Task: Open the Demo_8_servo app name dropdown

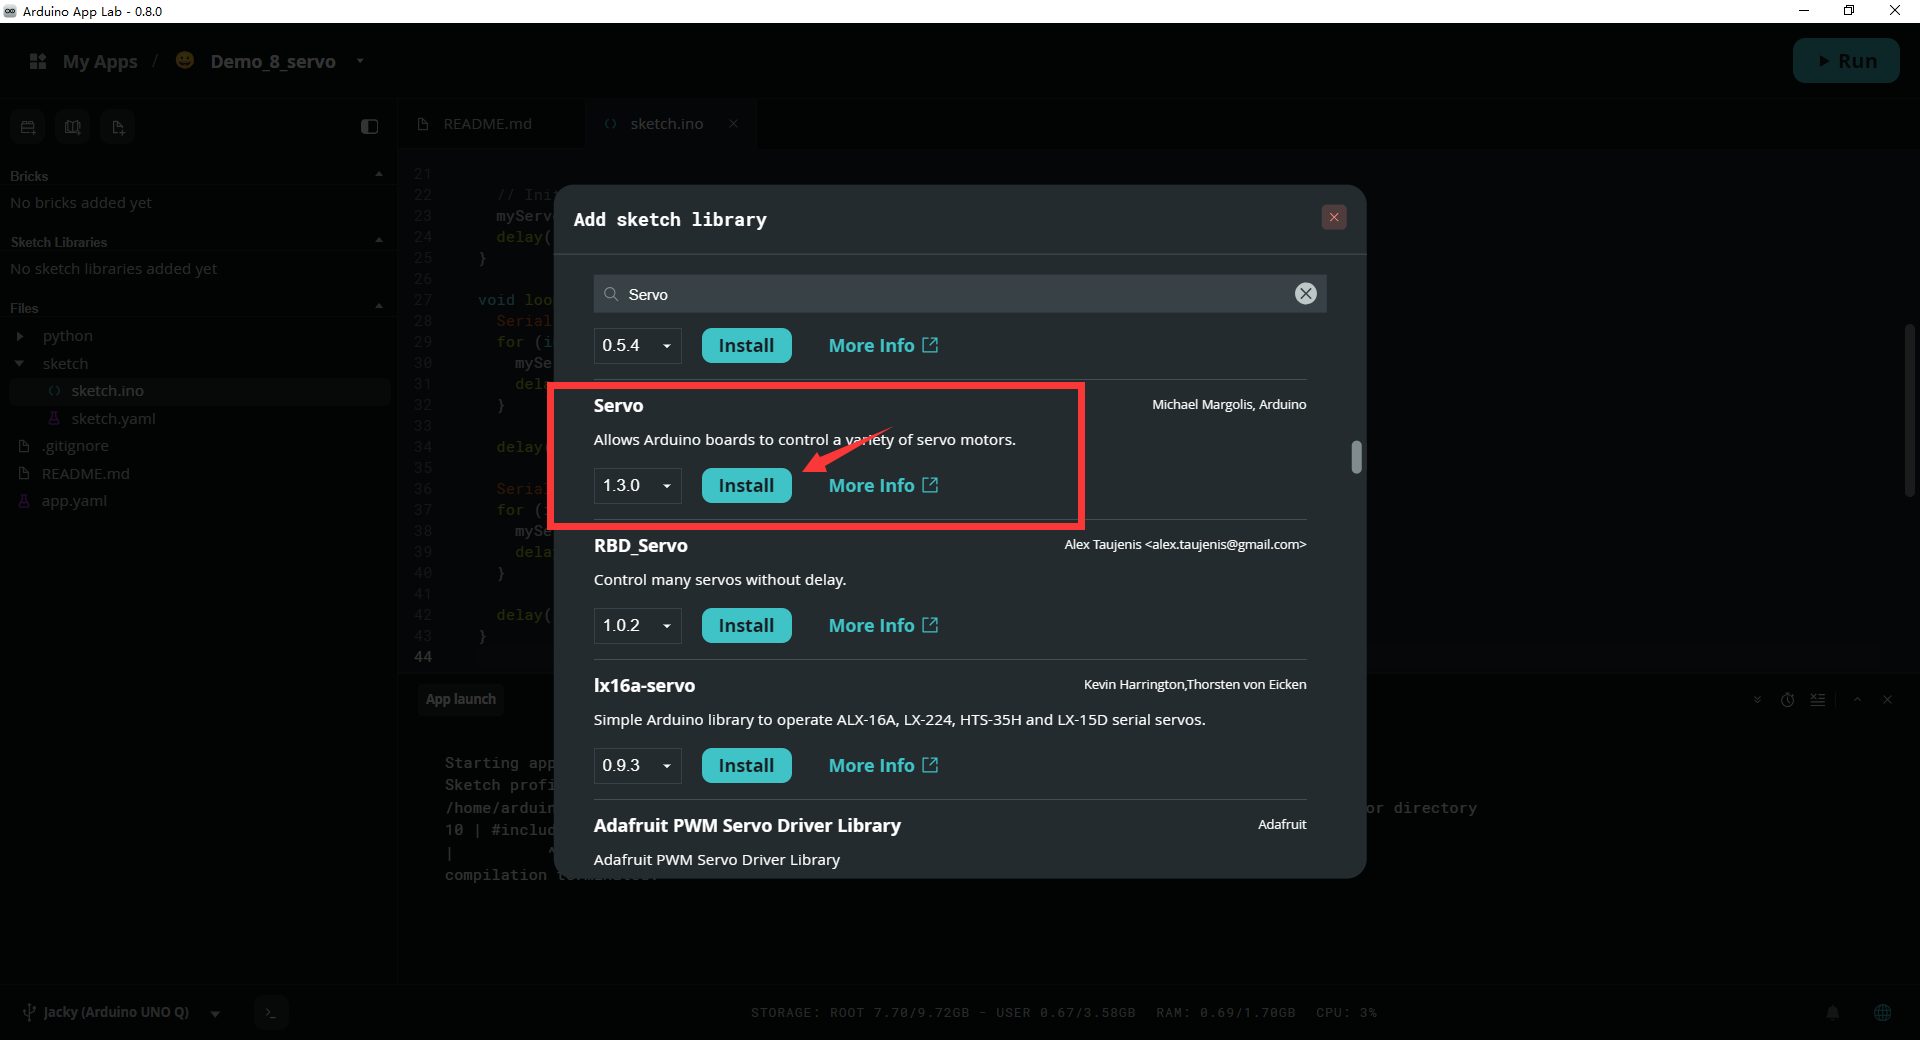Action: click(360, 61)
